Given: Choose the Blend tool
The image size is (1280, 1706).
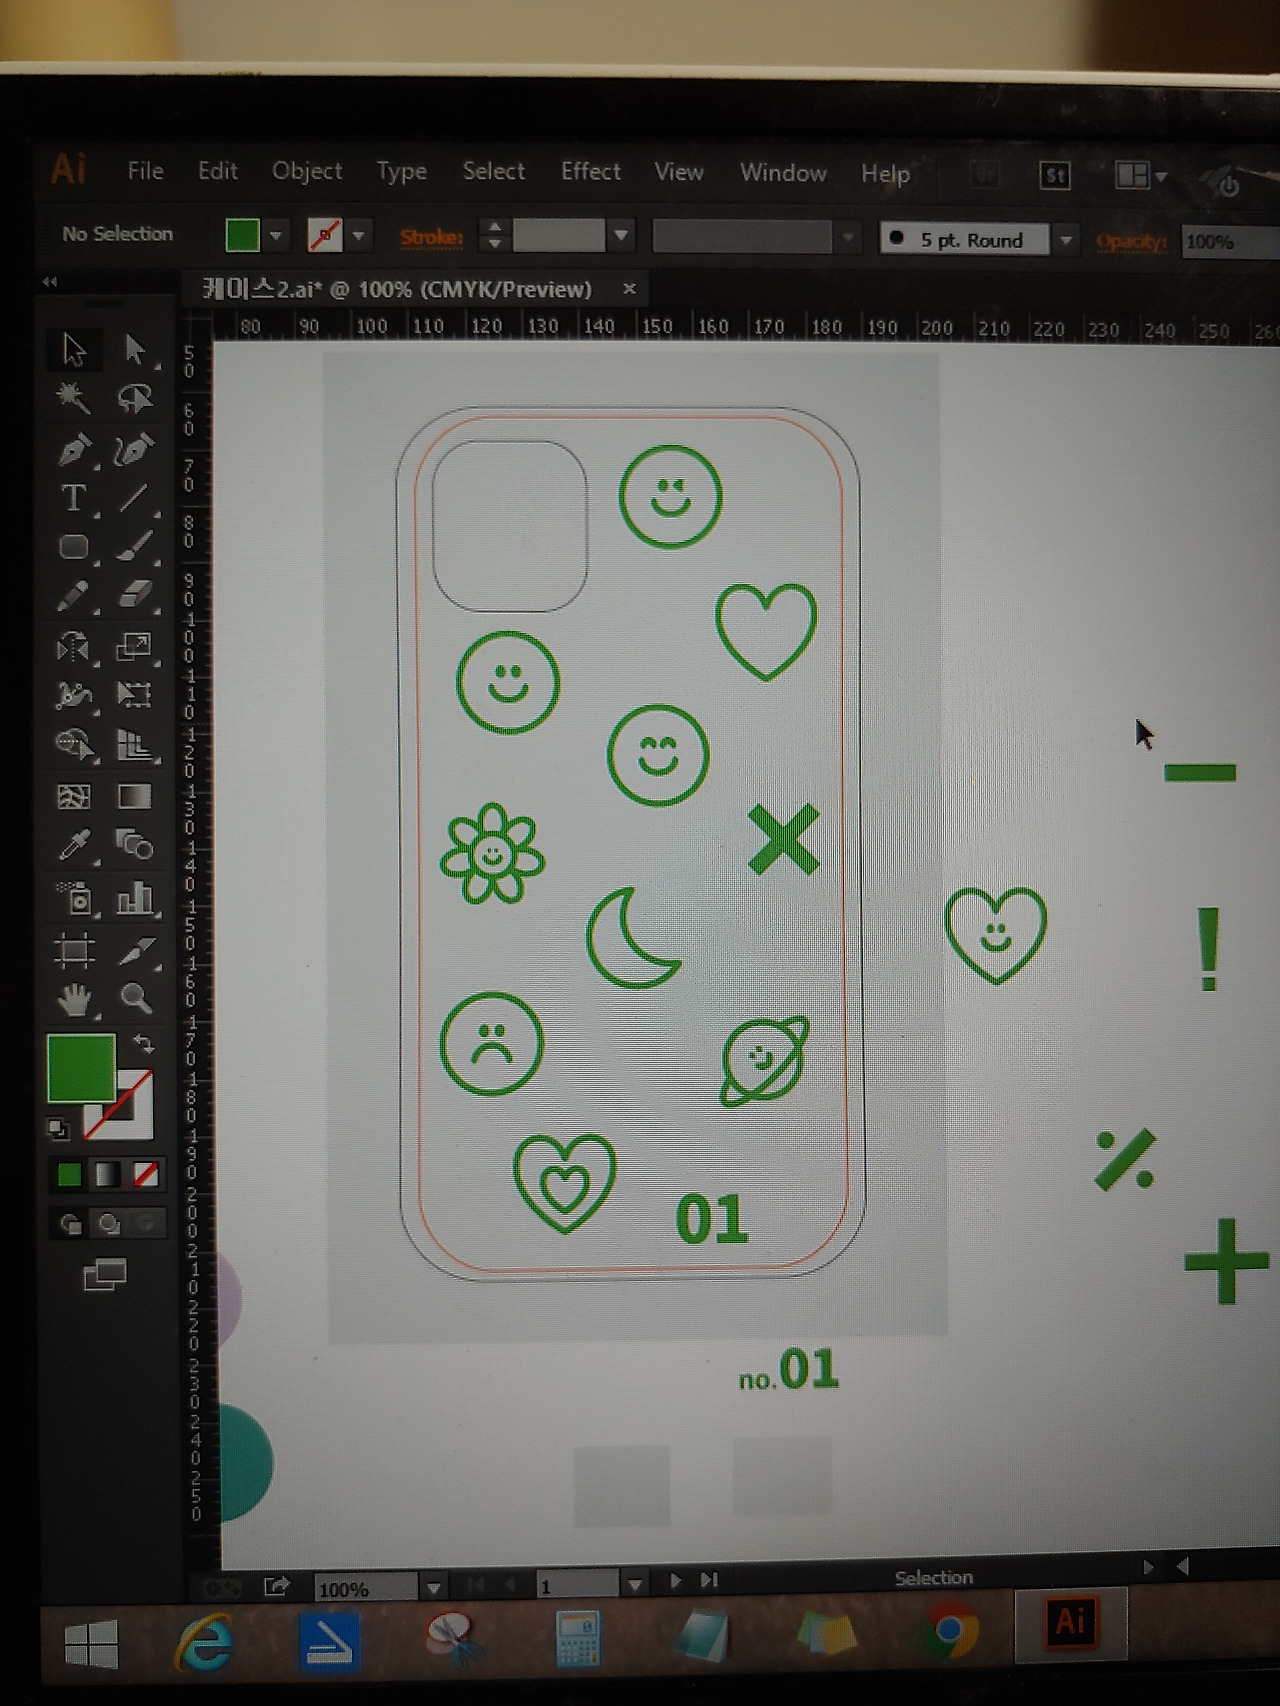Looking at the screenshot, I should [x=135, y=846].
